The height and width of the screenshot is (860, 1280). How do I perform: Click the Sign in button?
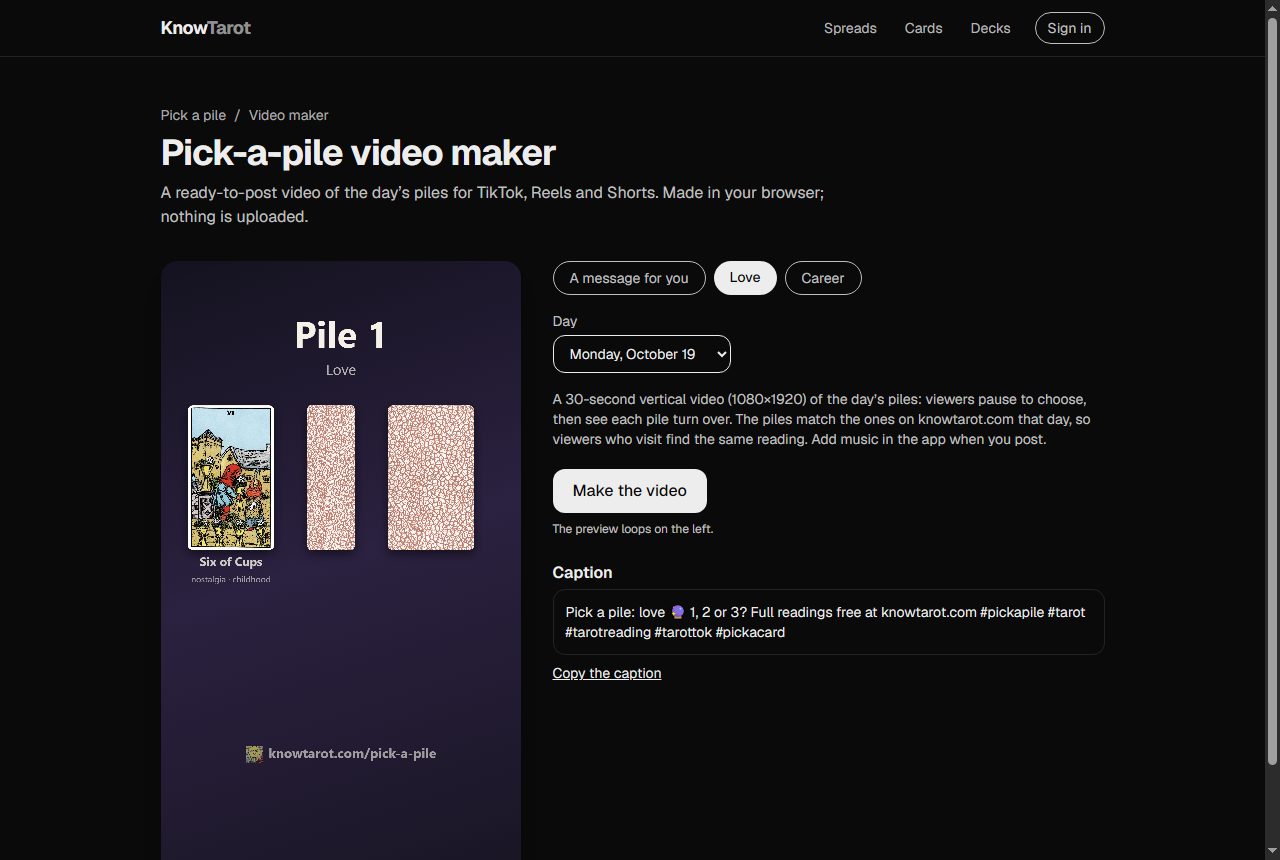(1069, 28)
